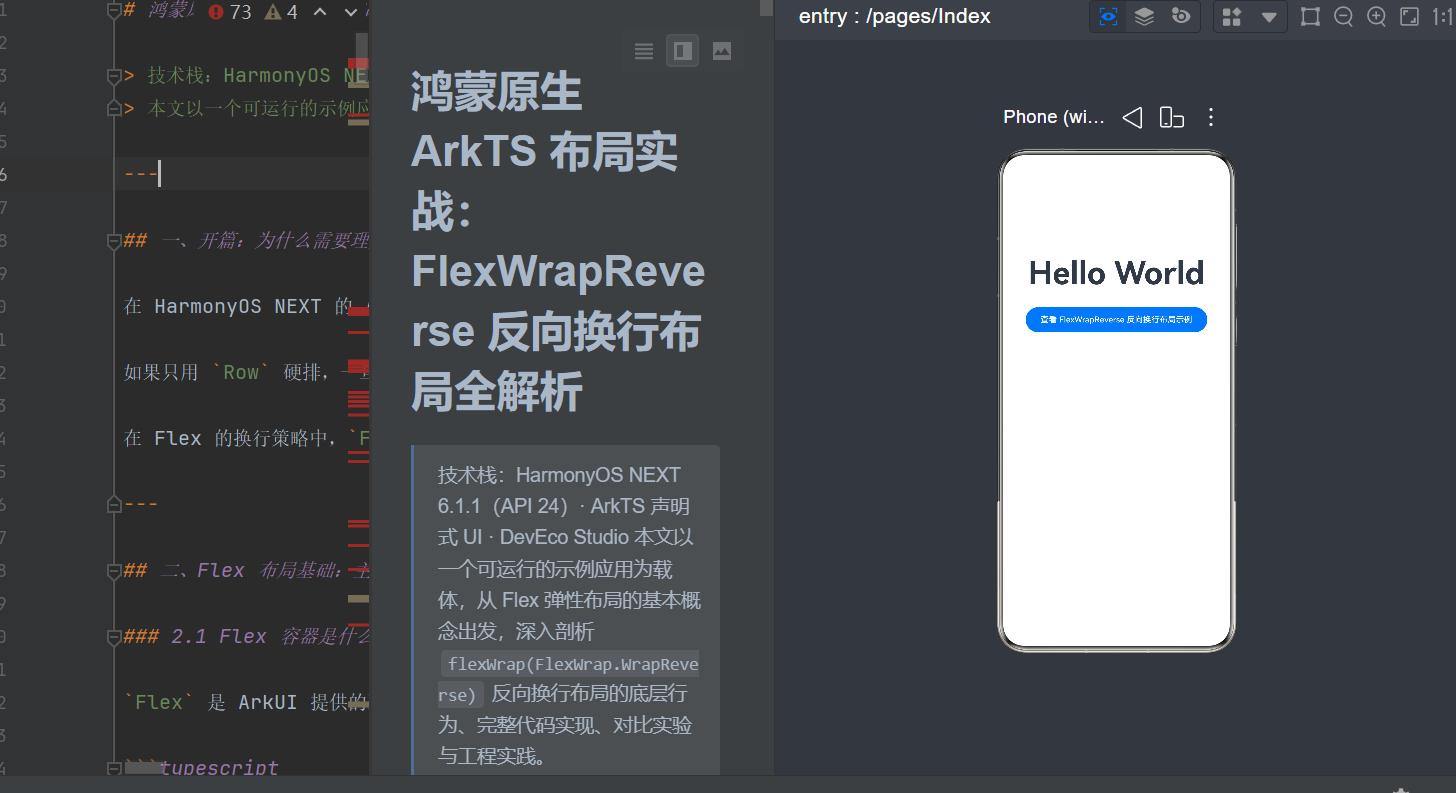Toggle the component tree eye-tracking icon
The height and width of the screenshot is (793, 1456).
pyautogui.click(x=1181, y=16)
